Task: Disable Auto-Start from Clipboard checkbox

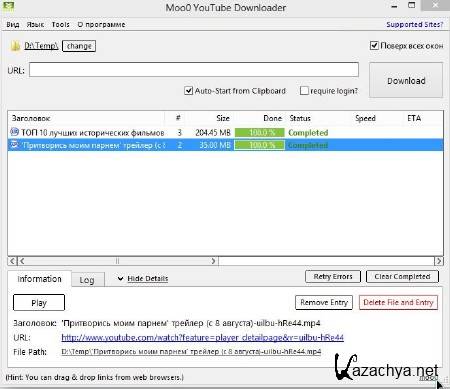Action: tap(188, 91)
